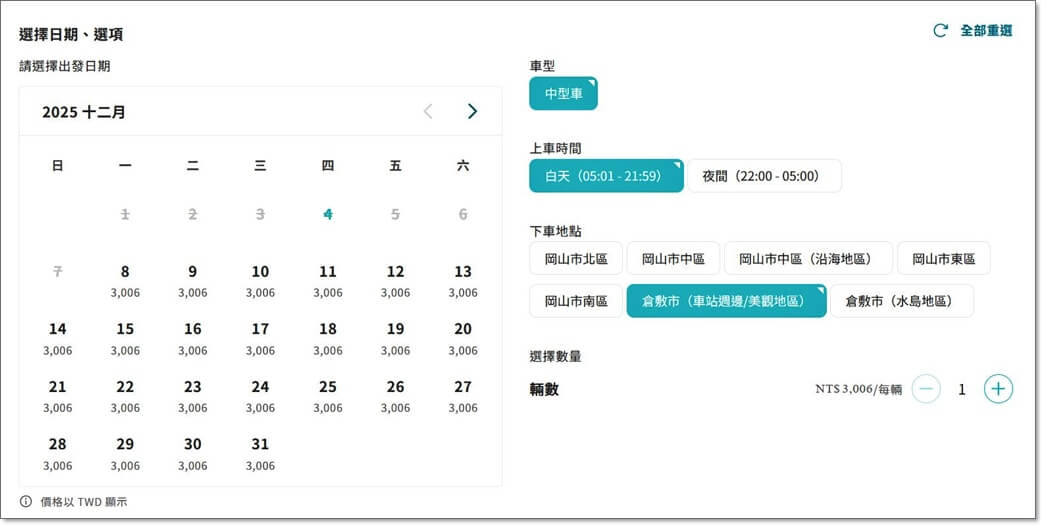1042x525 pixels.
Task: Pick December 25 on the calendar
Action: (x=328, y=395)
